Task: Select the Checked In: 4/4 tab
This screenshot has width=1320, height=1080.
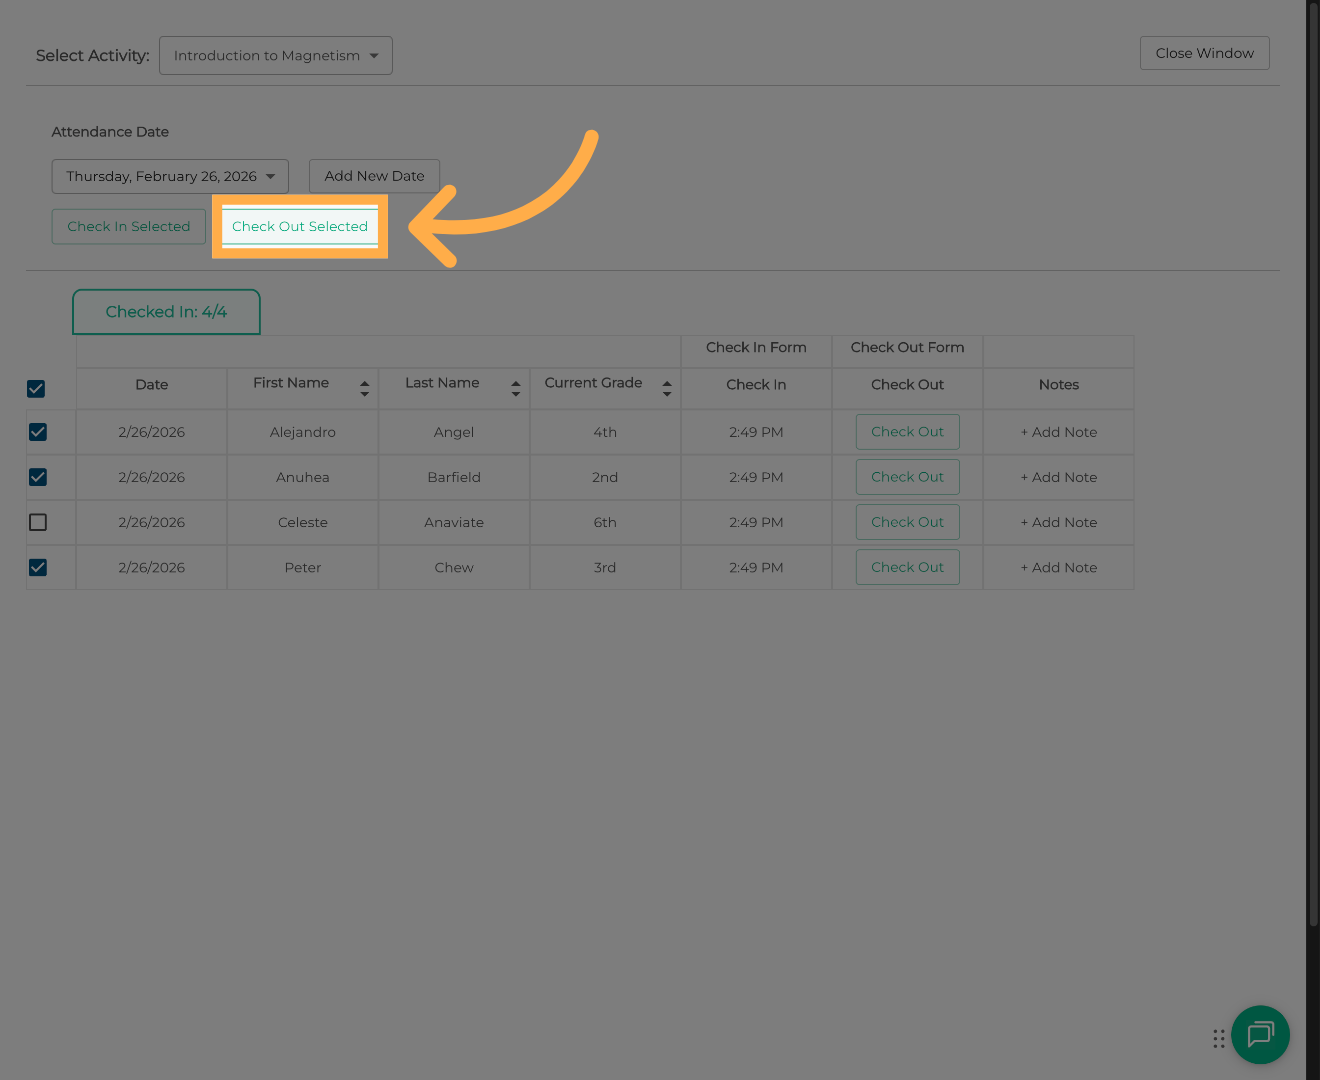Action: click(166, 312)
